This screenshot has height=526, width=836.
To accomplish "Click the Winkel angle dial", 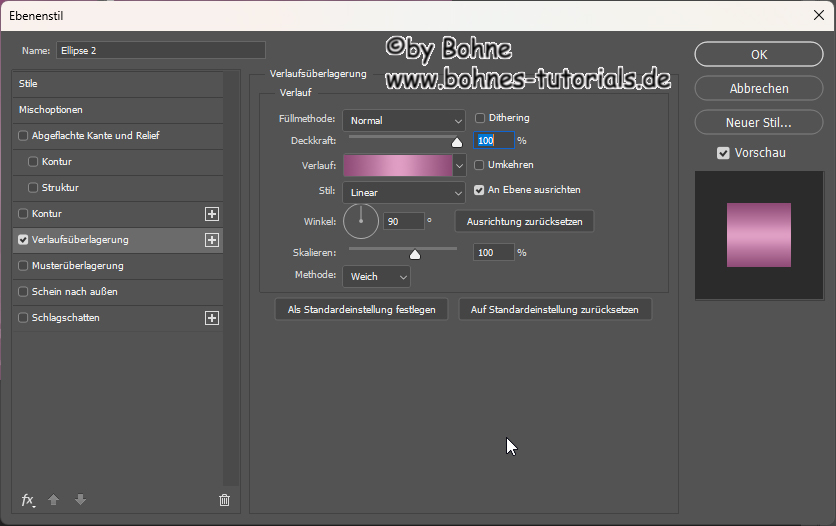I will [x=361, y=221].
